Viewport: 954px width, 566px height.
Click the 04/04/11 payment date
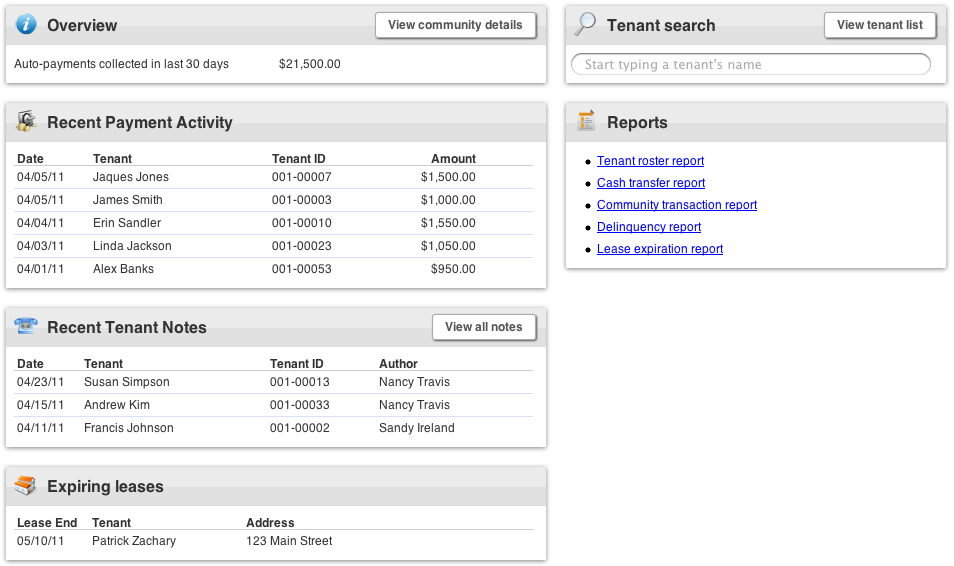coord(40,223)
